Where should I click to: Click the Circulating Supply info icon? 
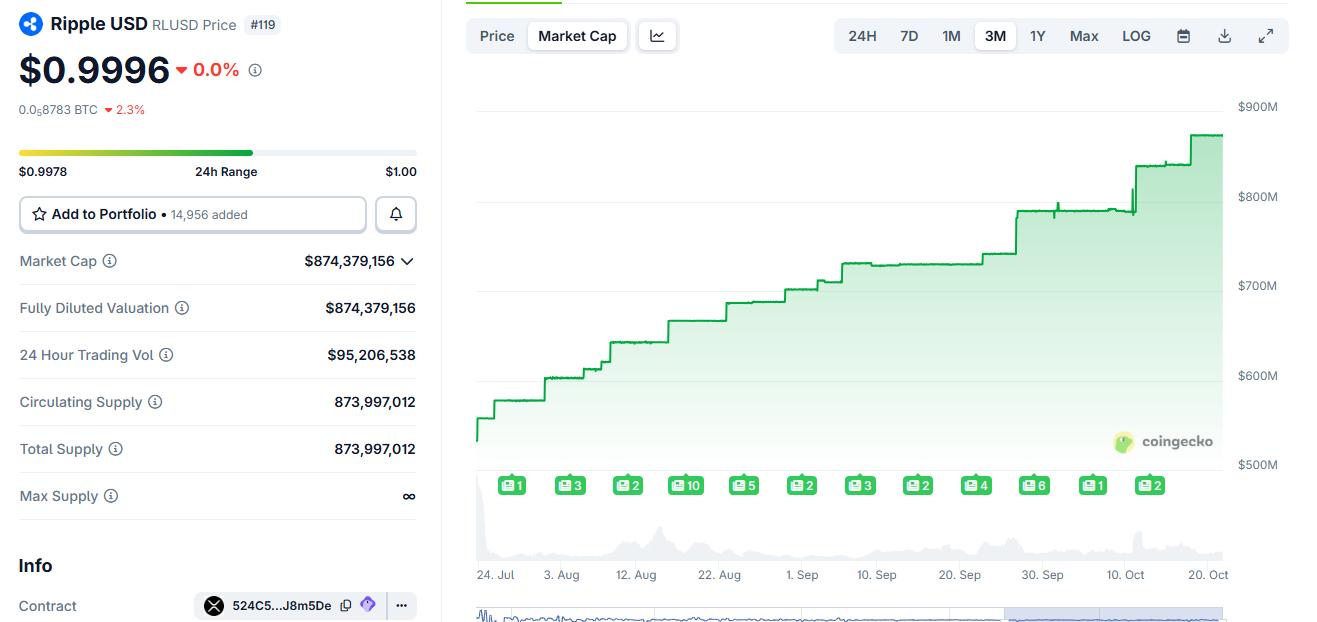155,402
